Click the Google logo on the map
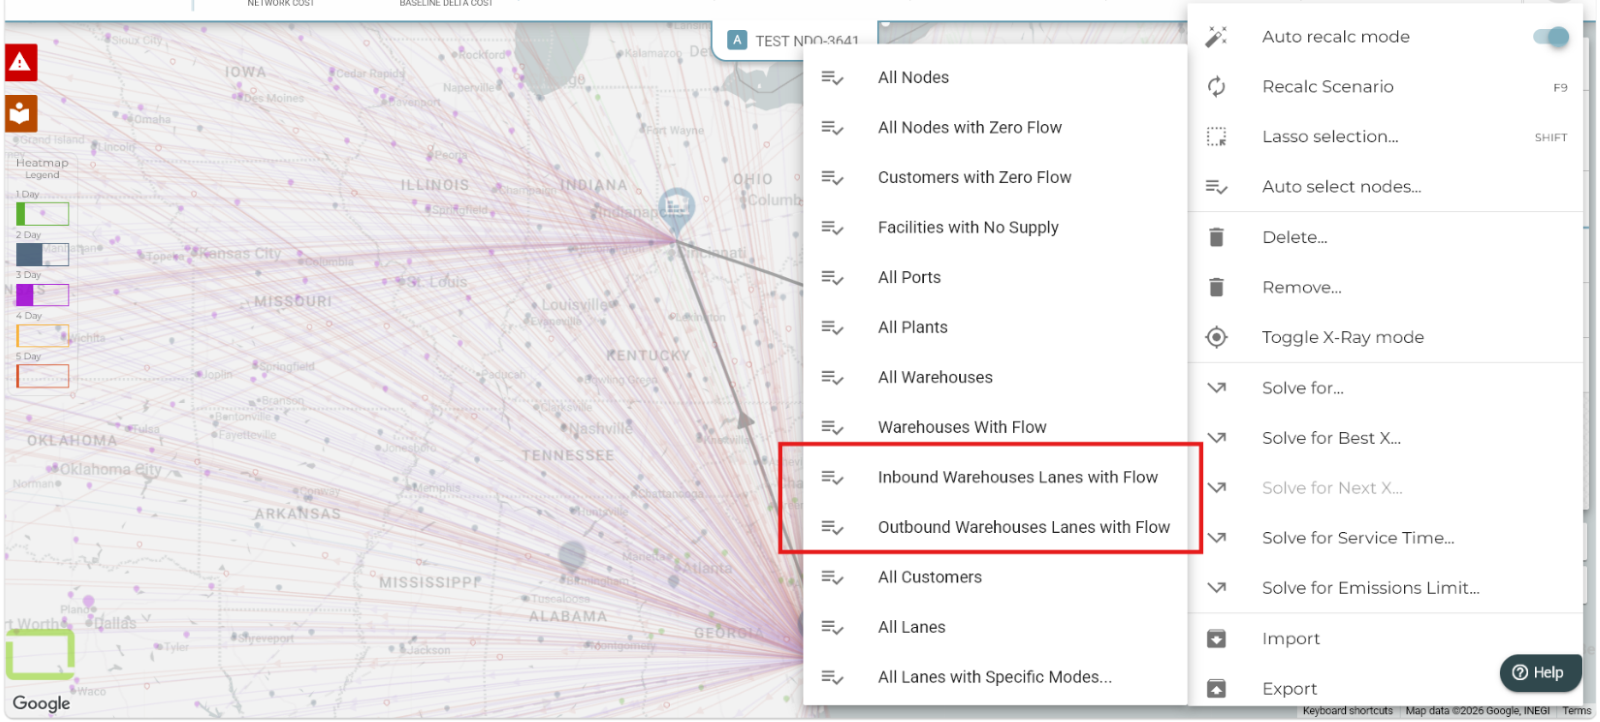This screenshot has height=722, width=1600. pyautogui.click(x=41, y=703)
